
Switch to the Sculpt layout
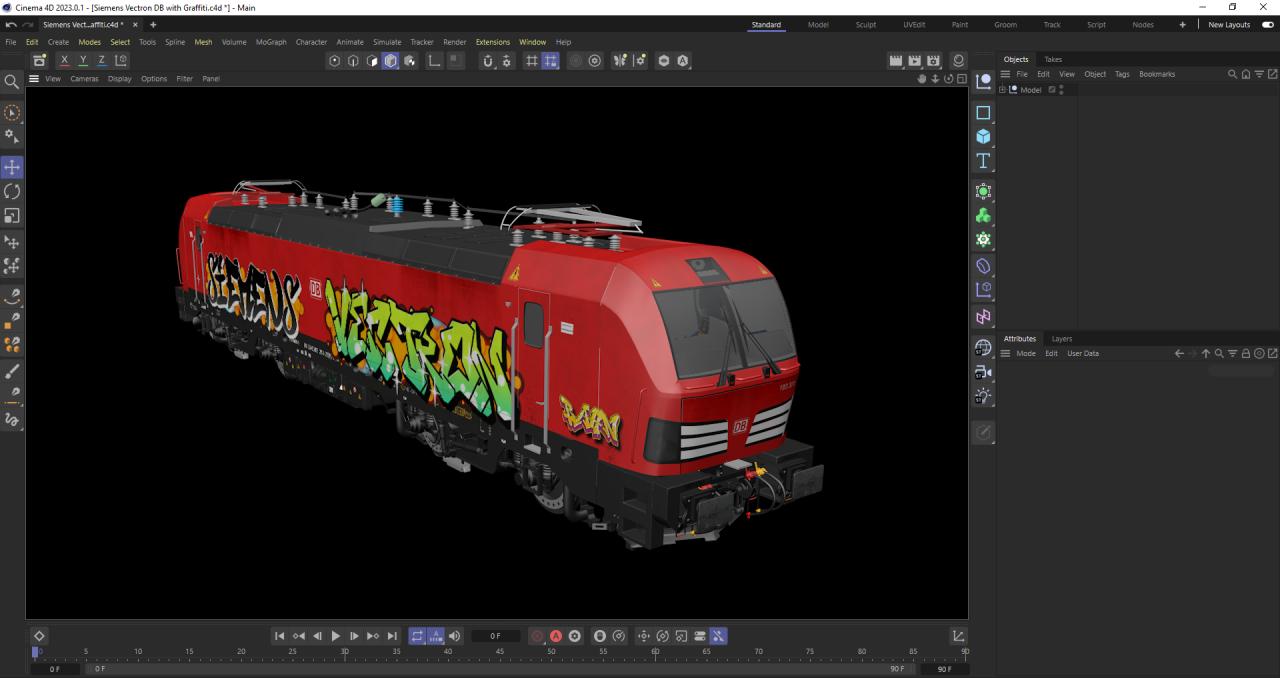[865, 25]
